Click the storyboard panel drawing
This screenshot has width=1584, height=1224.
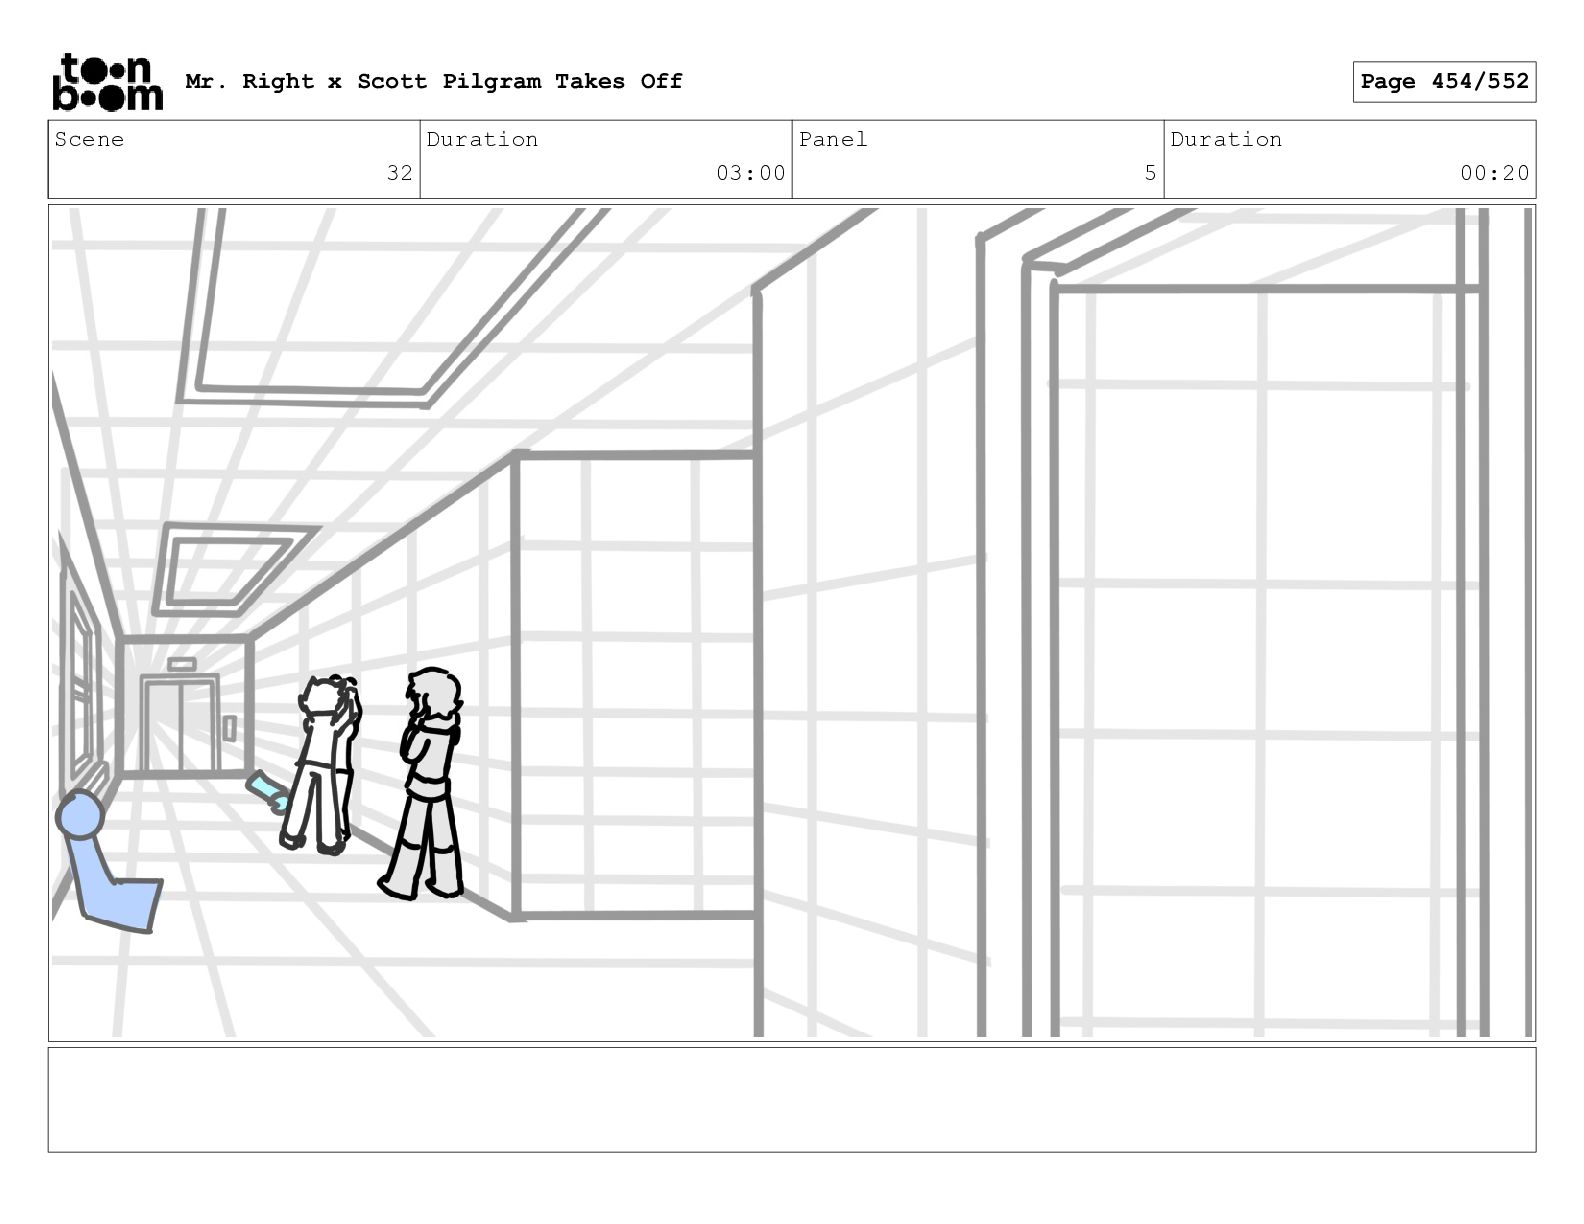(x=792, y=623)
